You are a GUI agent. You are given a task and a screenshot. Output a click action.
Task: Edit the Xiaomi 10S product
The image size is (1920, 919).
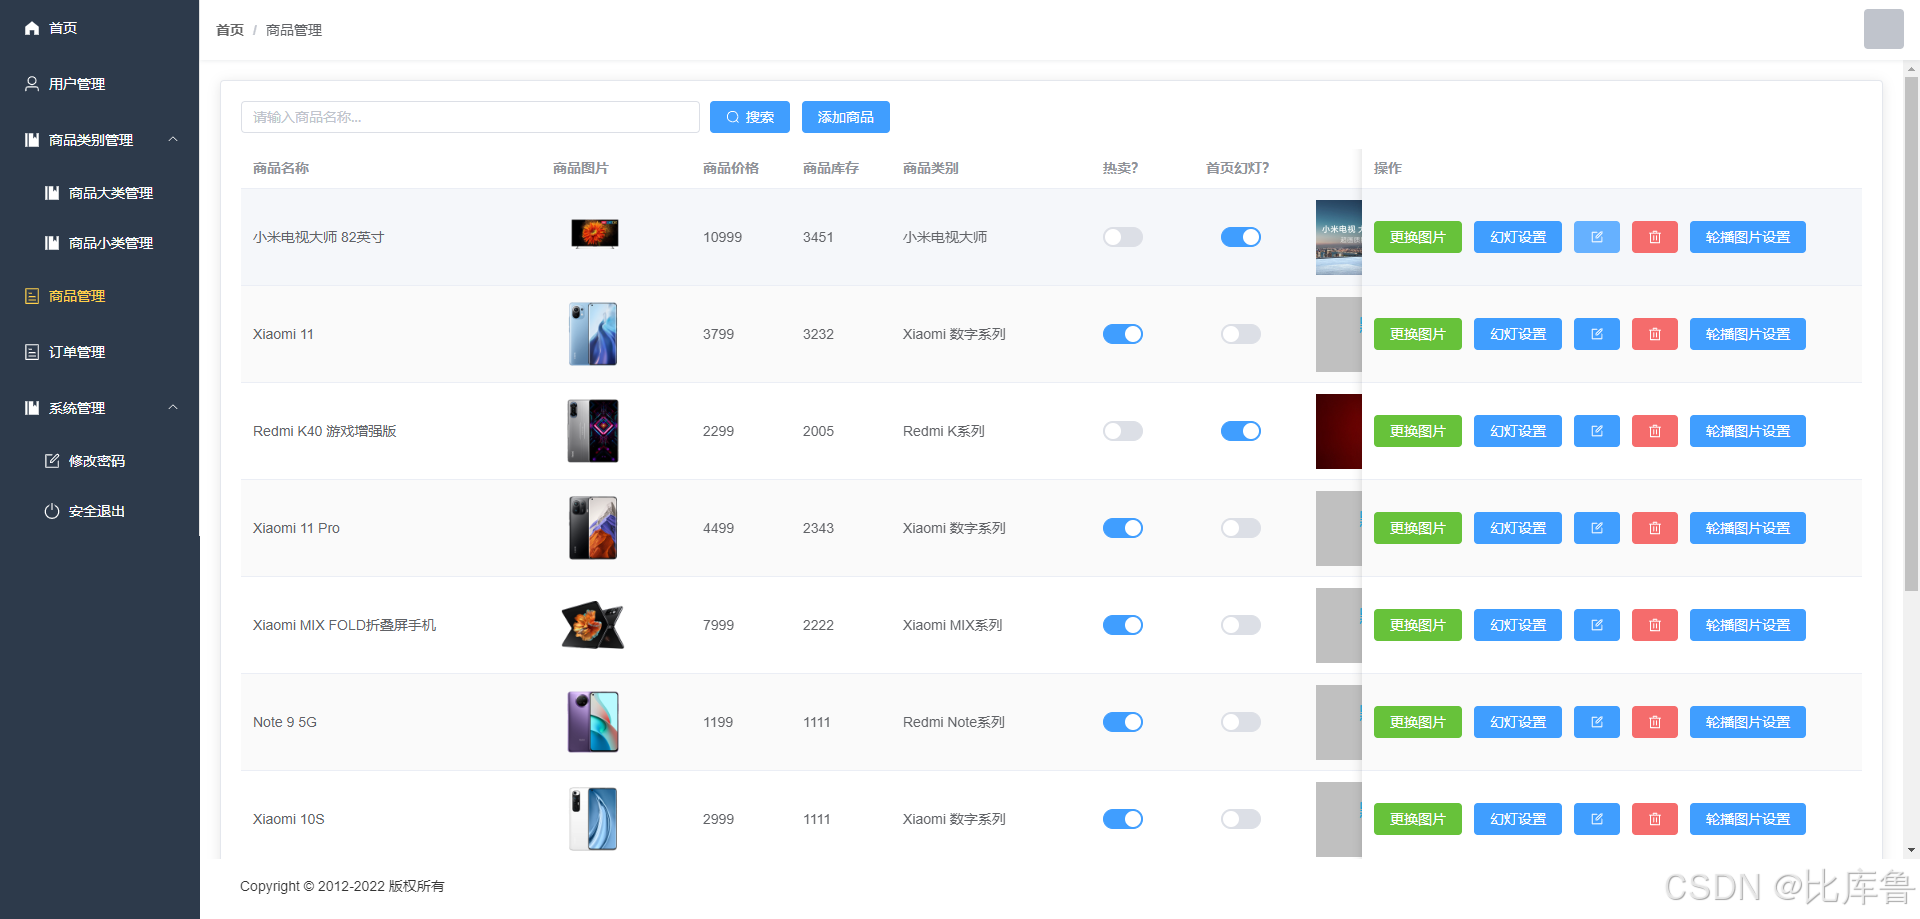click(1596, 819)
